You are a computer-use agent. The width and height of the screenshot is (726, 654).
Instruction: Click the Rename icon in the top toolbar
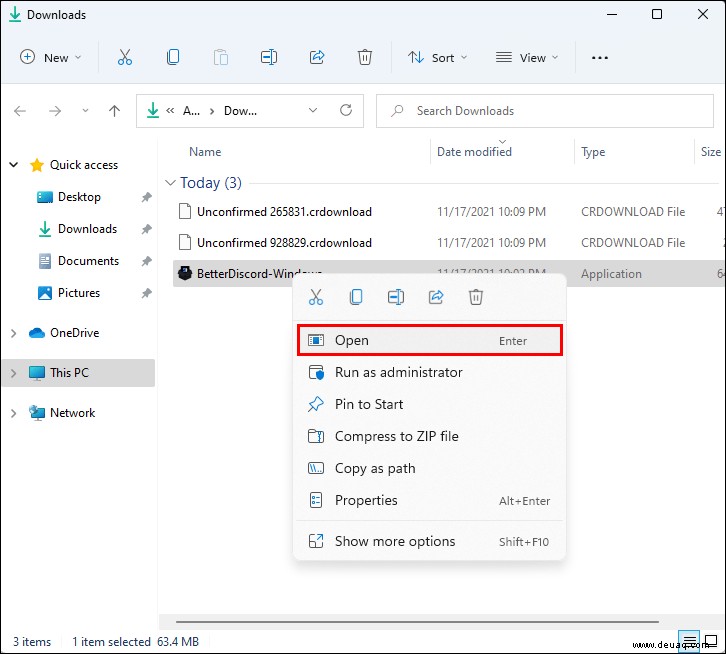coord(269,57)
